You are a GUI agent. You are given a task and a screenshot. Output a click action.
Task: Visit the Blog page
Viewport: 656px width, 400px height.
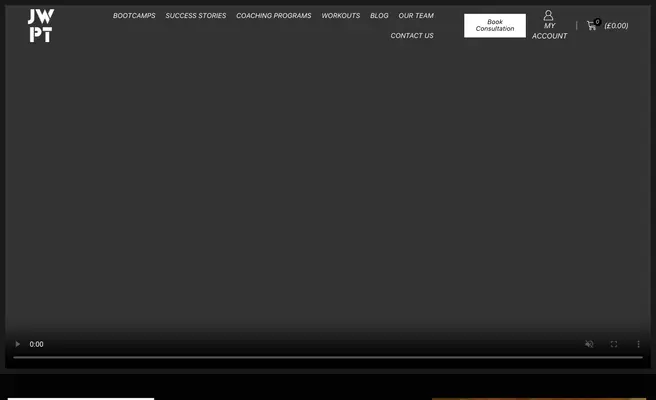pos(379,16)
